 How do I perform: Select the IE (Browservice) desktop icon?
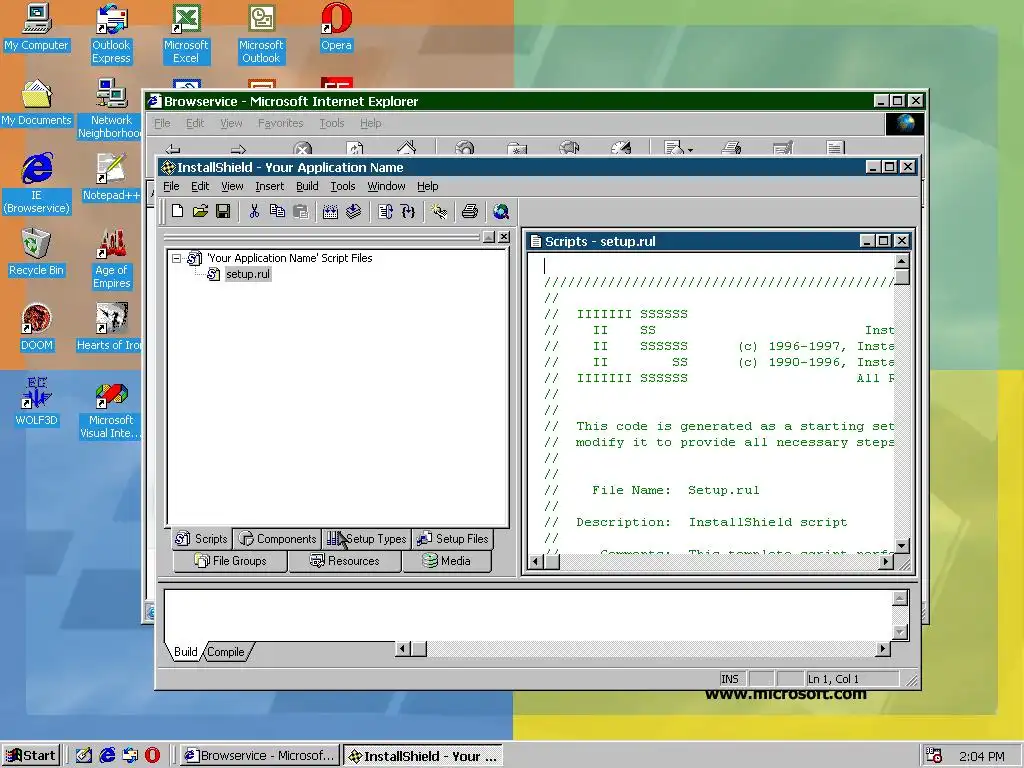click(x=37, y=184)
